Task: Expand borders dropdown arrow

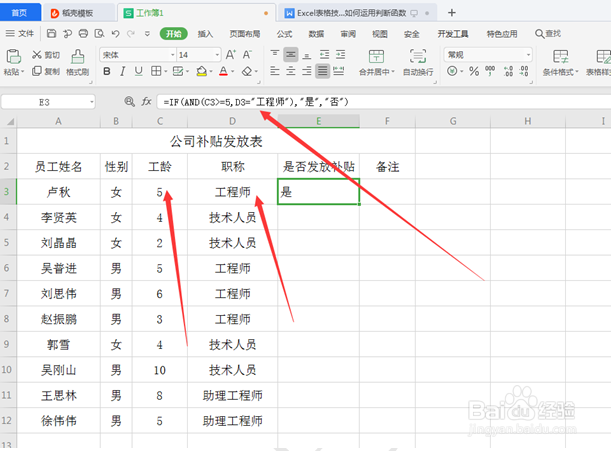Action: [166, 72]
